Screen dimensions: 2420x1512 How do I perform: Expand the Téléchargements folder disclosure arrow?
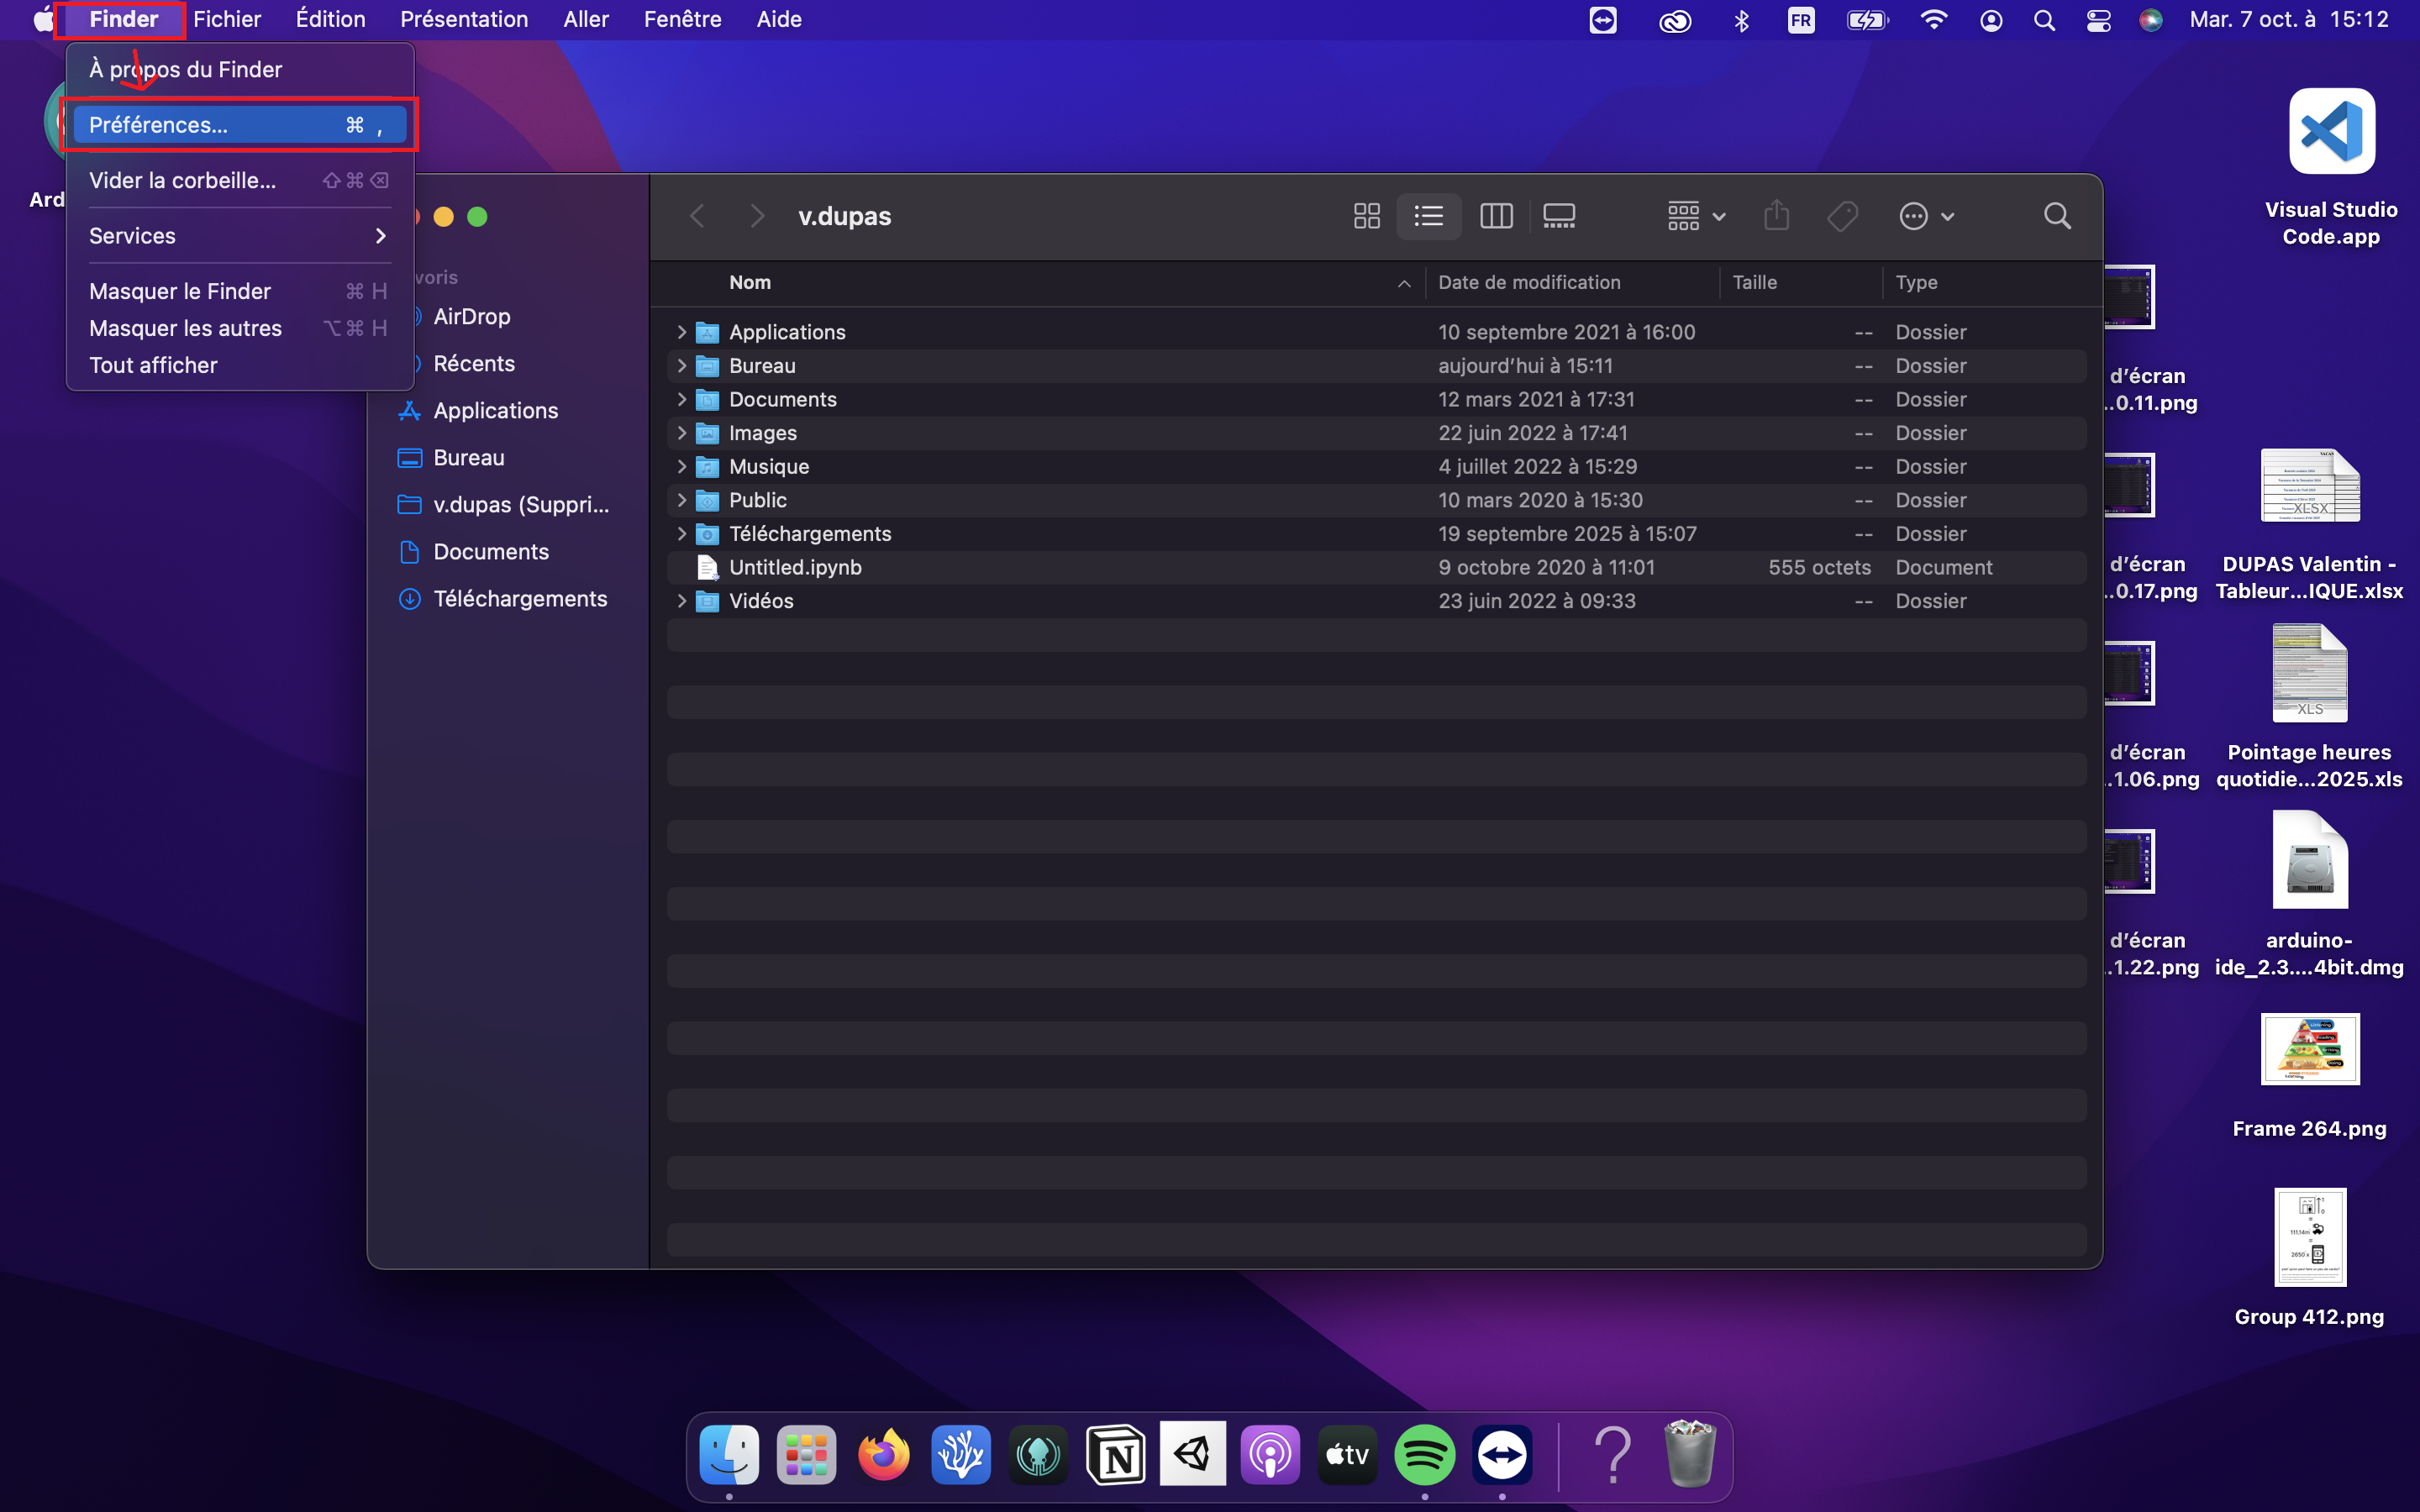682,534
